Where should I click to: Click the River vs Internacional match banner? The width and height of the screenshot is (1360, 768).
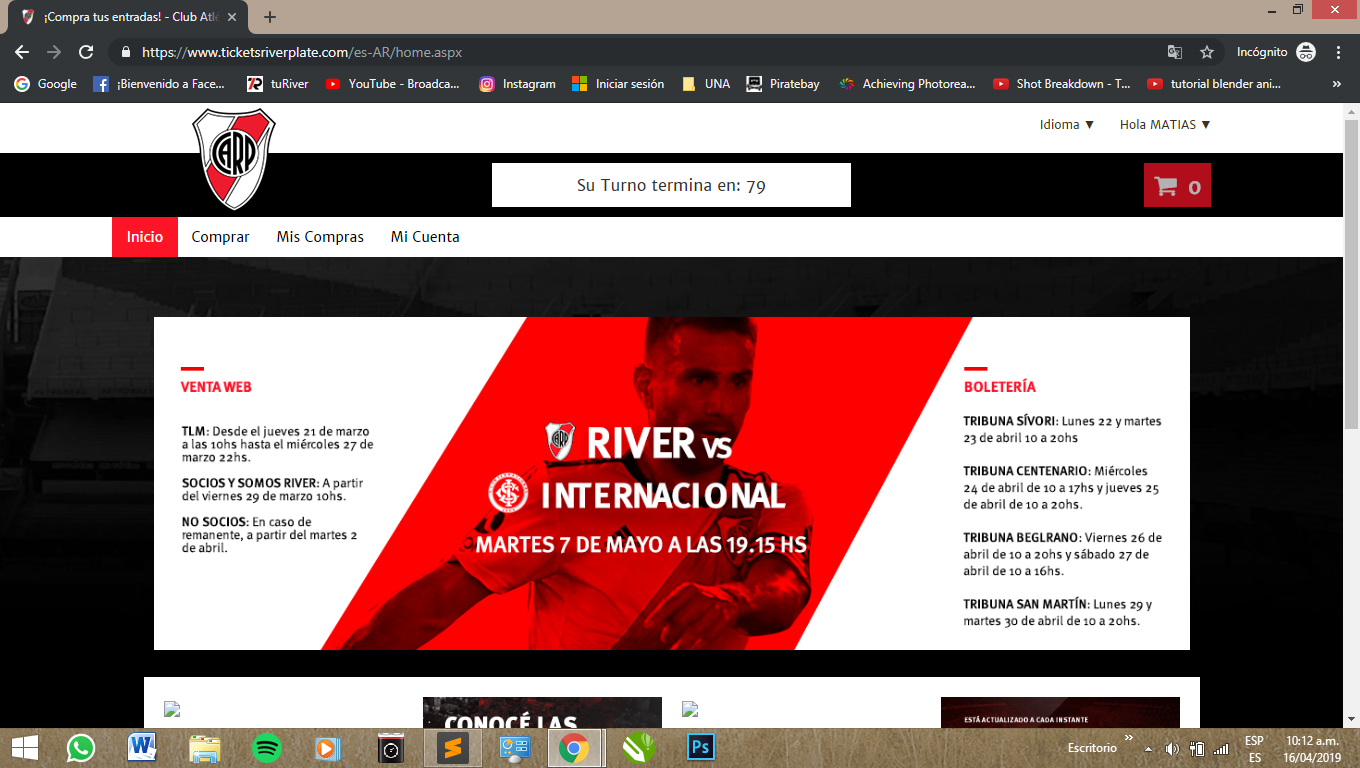[672, 483]
